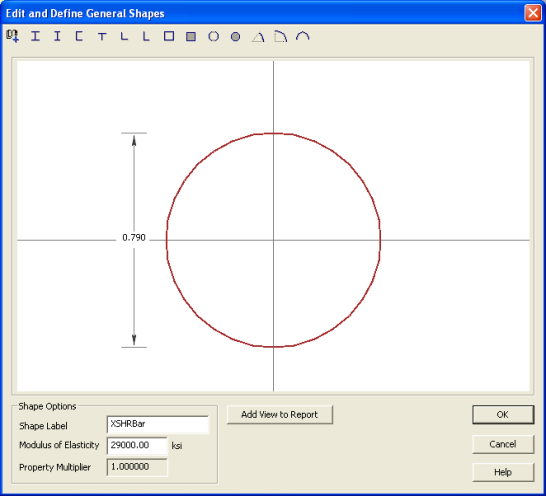Click the database shape import icon

coord(13,36)
